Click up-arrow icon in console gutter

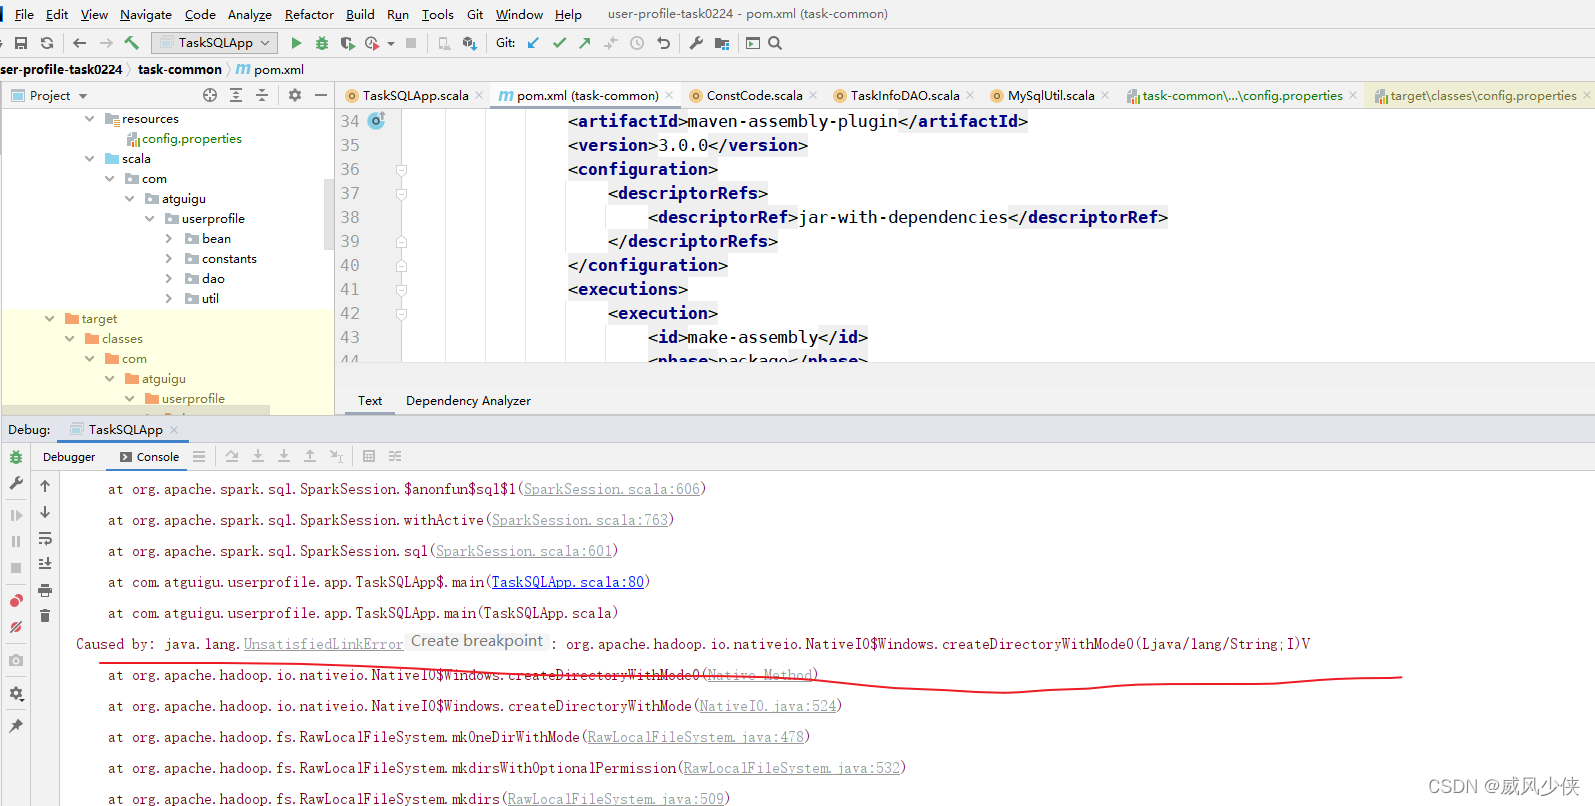coord(45,486)
